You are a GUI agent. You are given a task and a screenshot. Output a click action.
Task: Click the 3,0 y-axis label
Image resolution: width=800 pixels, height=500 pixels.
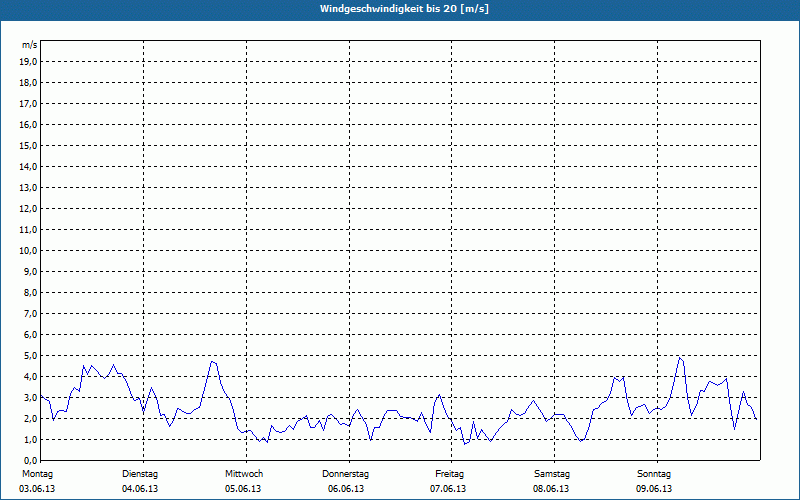point(31,397)
